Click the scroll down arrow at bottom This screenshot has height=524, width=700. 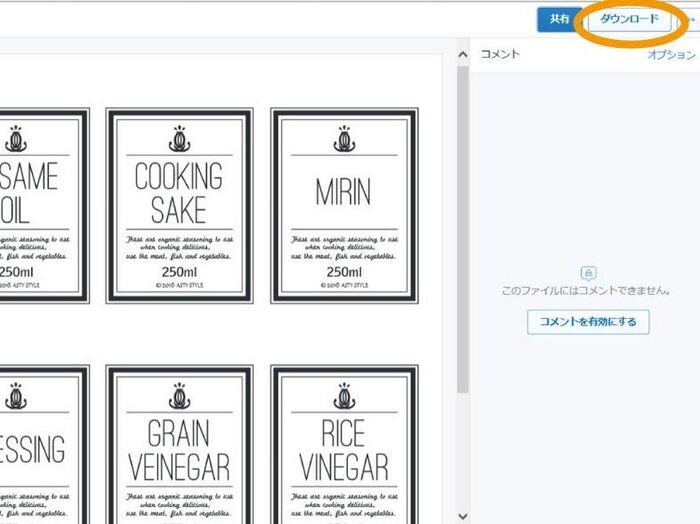461,515
